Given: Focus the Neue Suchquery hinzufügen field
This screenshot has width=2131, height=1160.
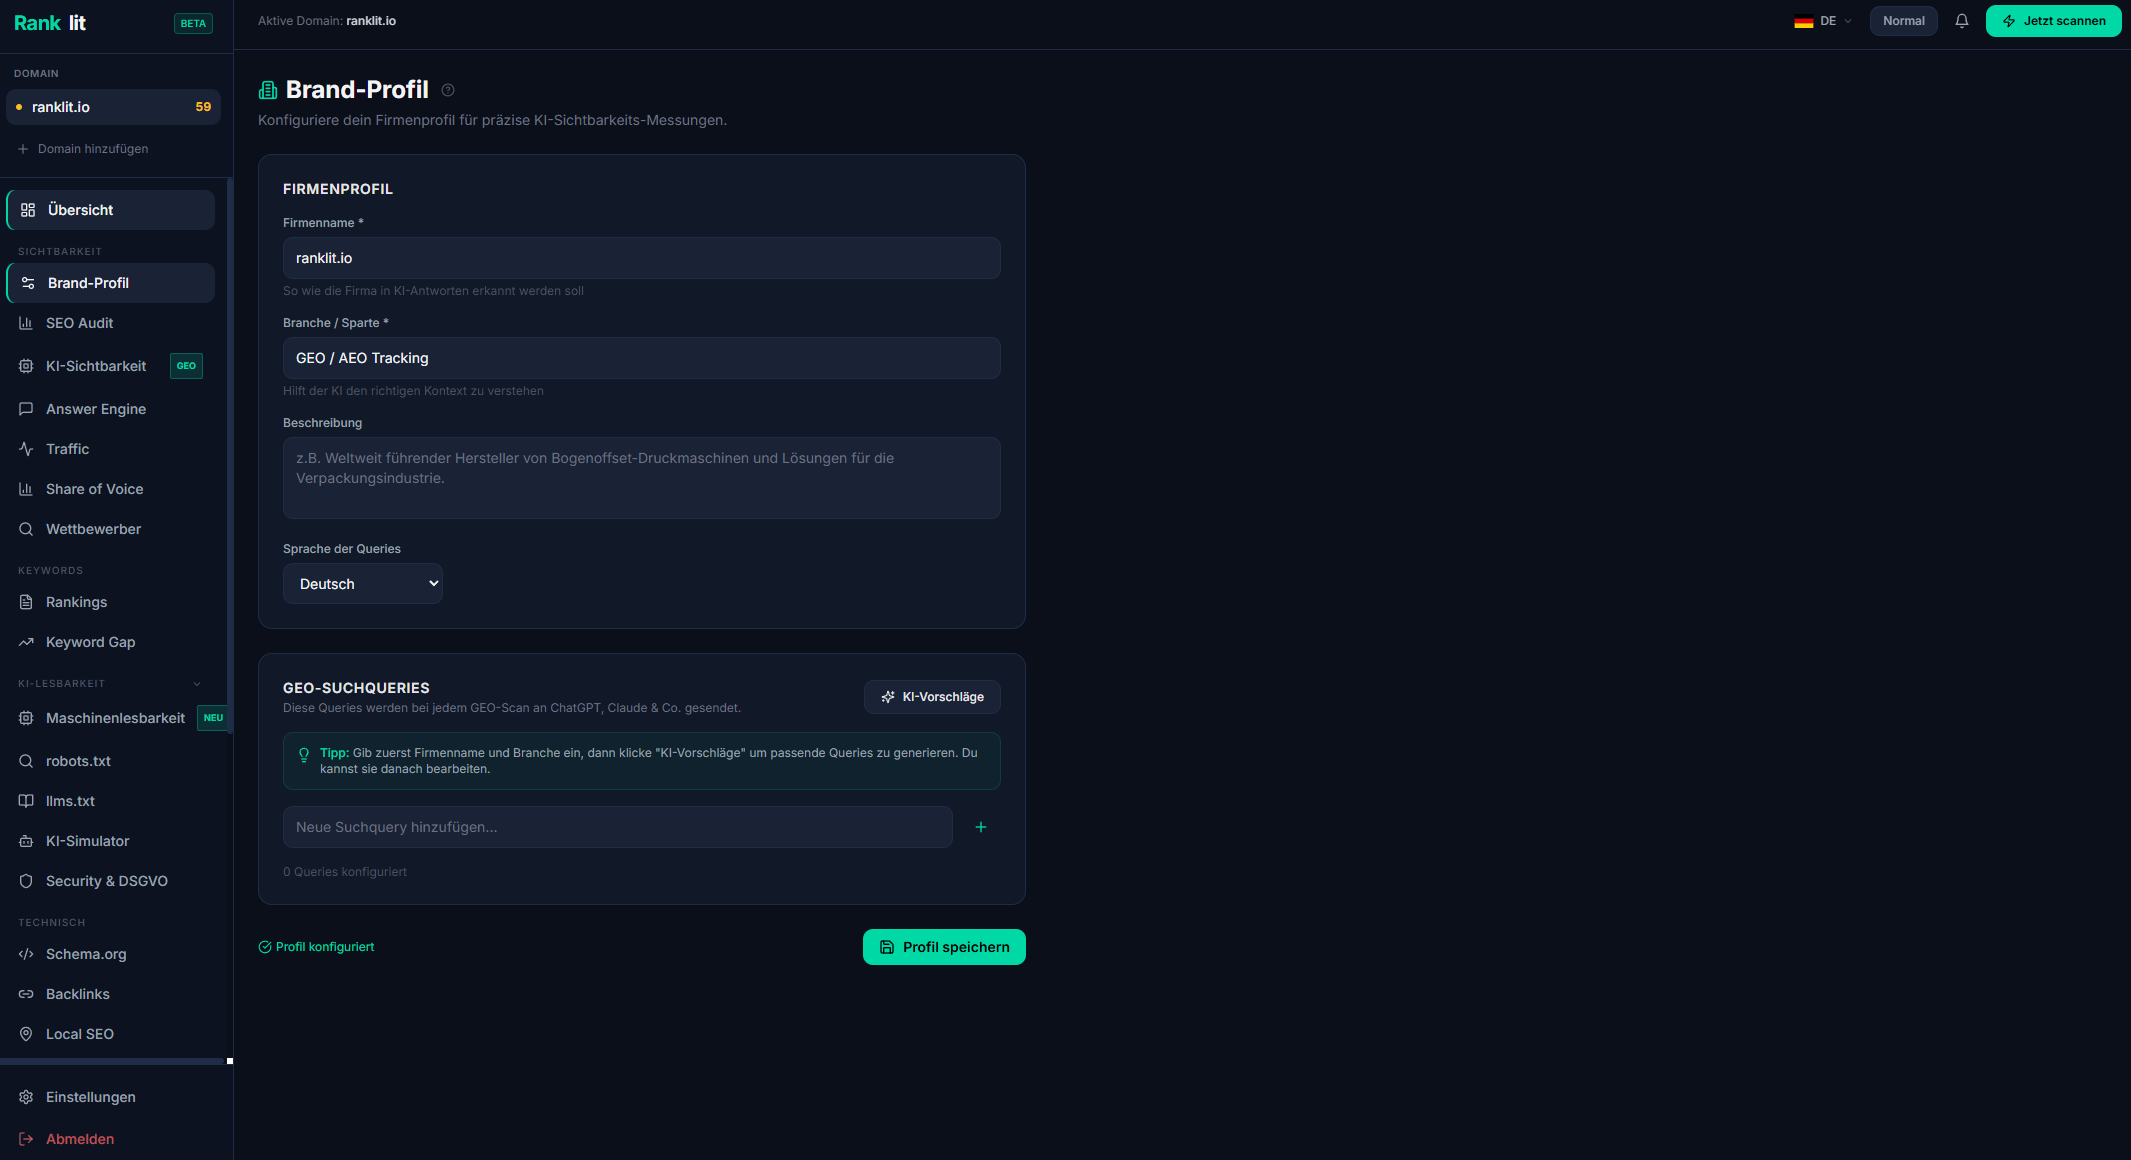Looking at the screenshot, I should point(617,827).
